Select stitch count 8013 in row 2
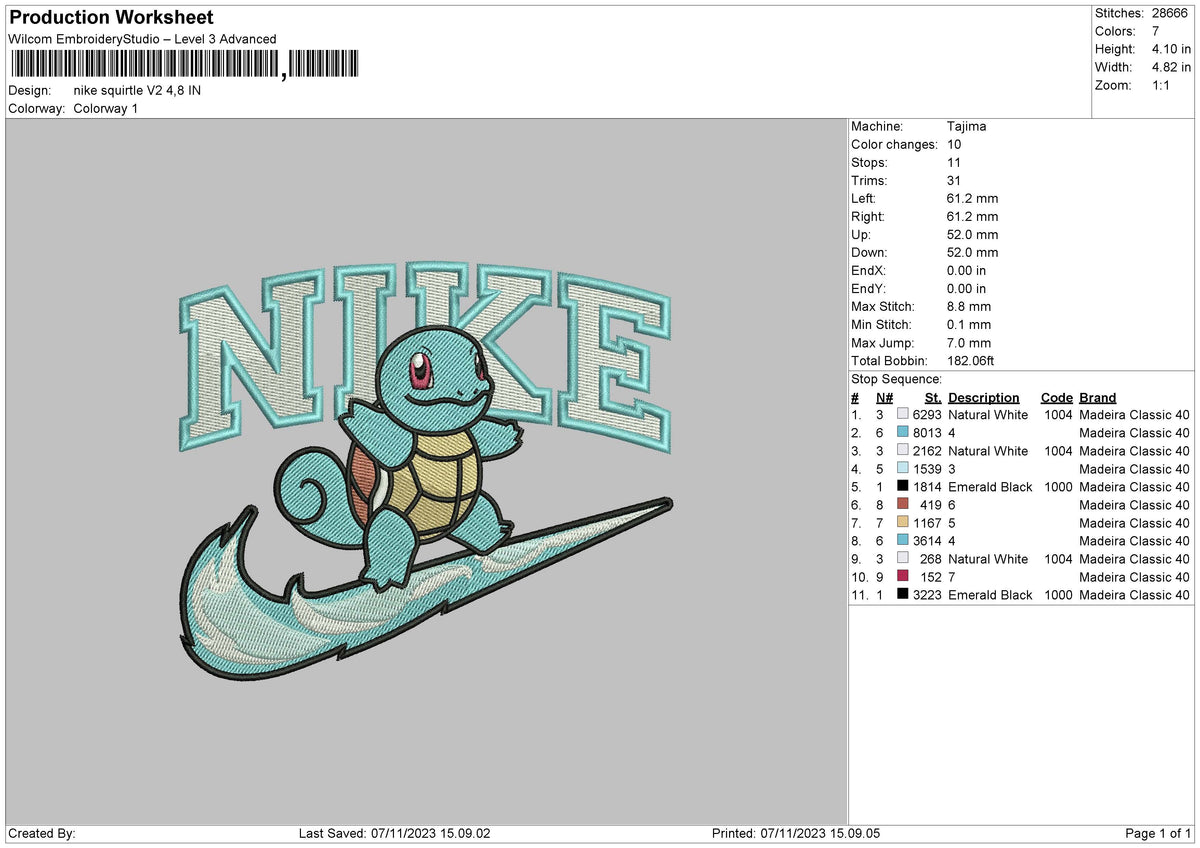 (x=927, y=432)
